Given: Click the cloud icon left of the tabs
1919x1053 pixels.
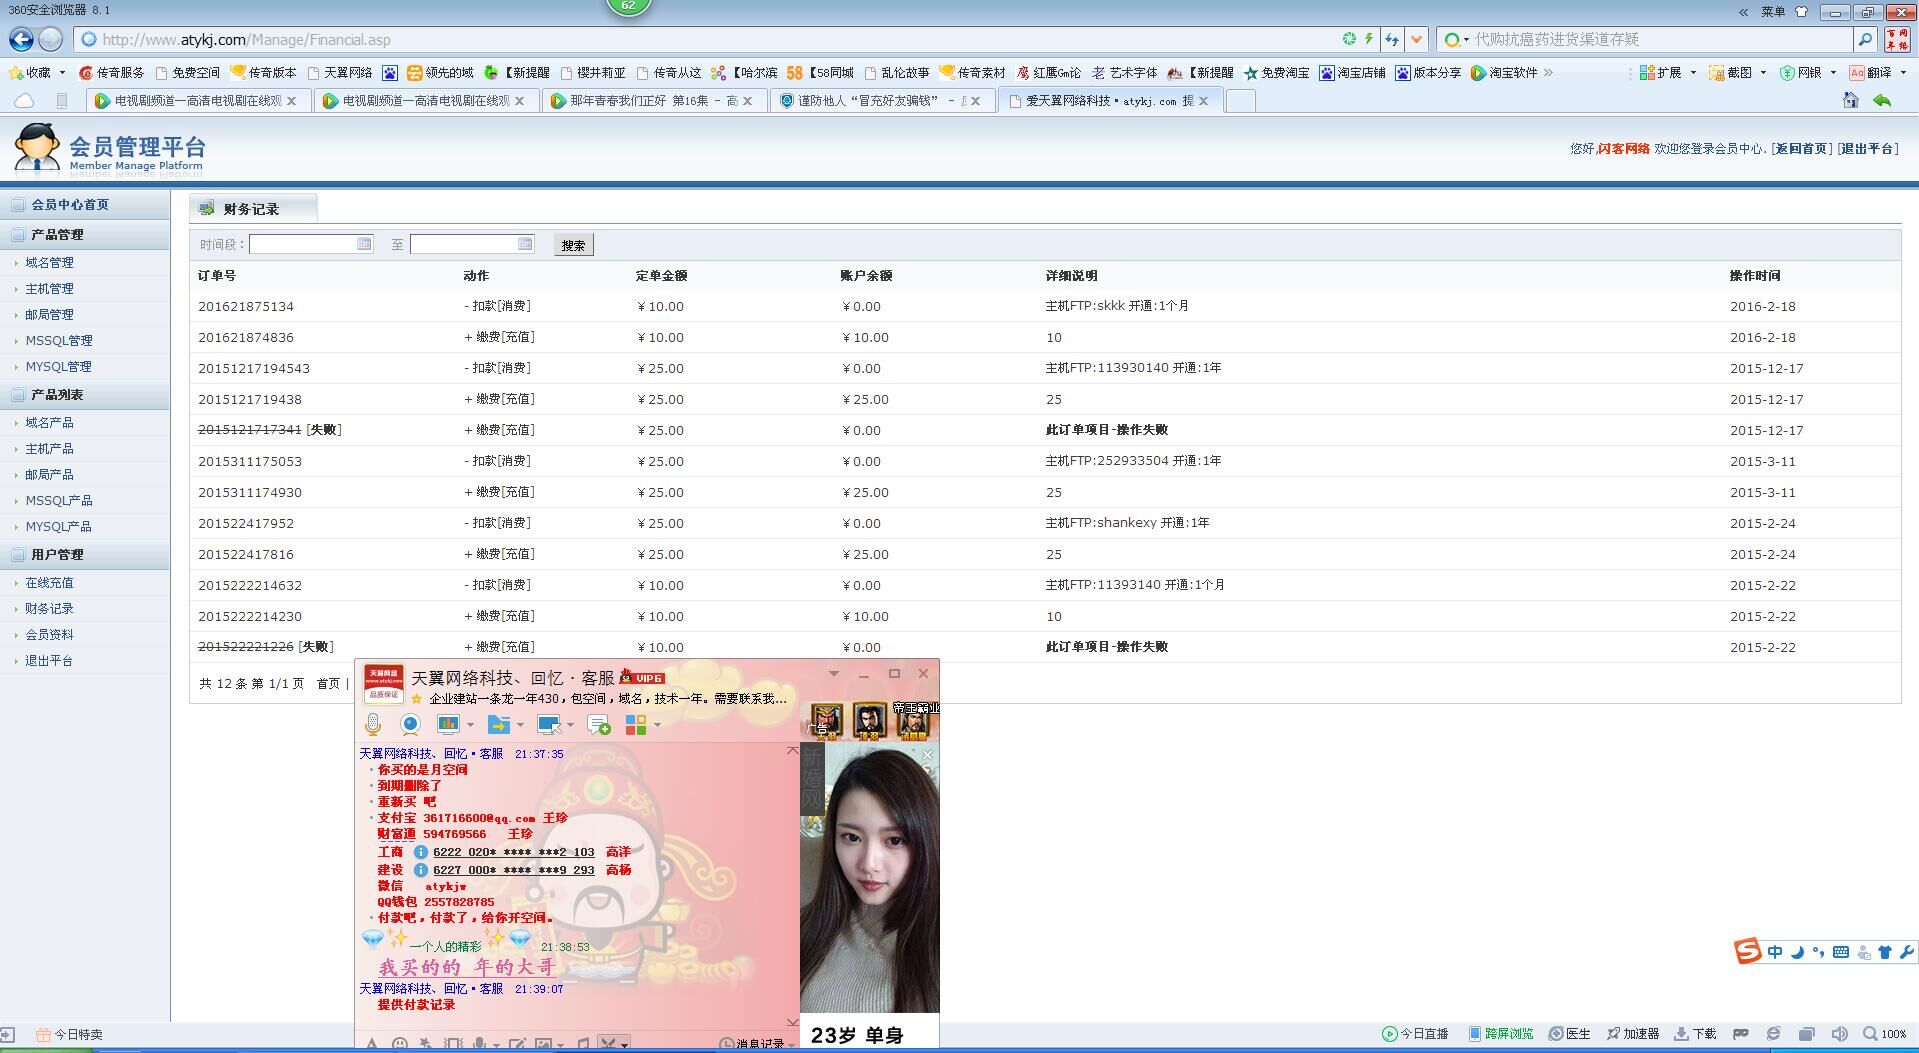Looking at the screenshot, I should [24, 101].
